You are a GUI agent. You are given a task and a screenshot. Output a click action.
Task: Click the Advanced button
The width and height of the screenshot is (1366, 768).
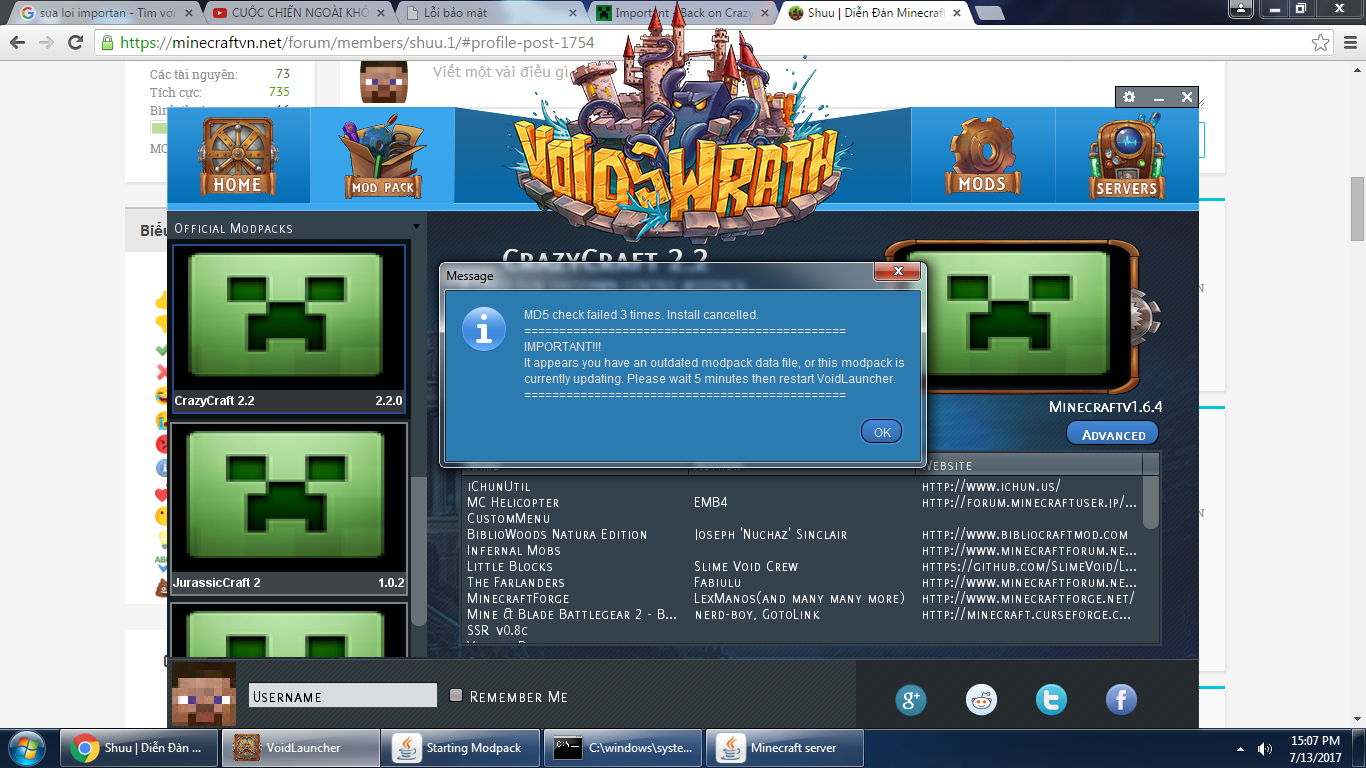pos(1113,434)
